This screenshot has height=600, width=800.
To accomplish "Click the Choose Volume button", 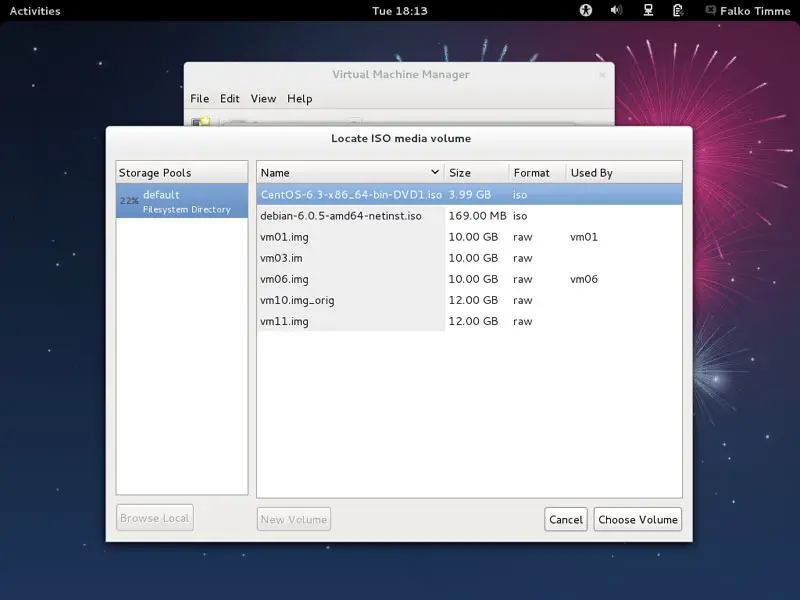I will pyautogui.click(x=638, y=519).
